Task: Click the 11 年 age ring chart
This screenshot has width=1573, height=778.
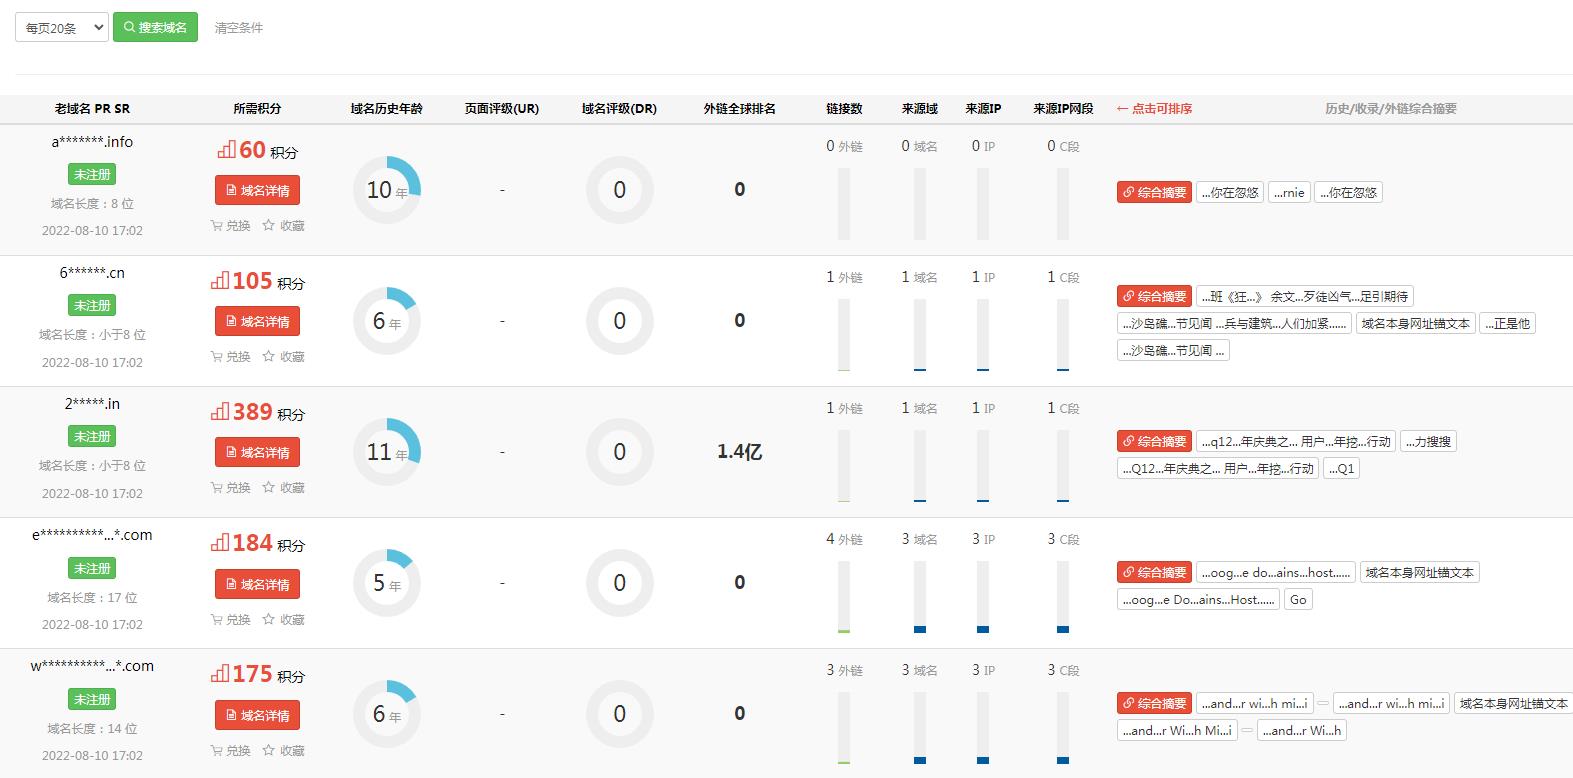Action: 387,452
